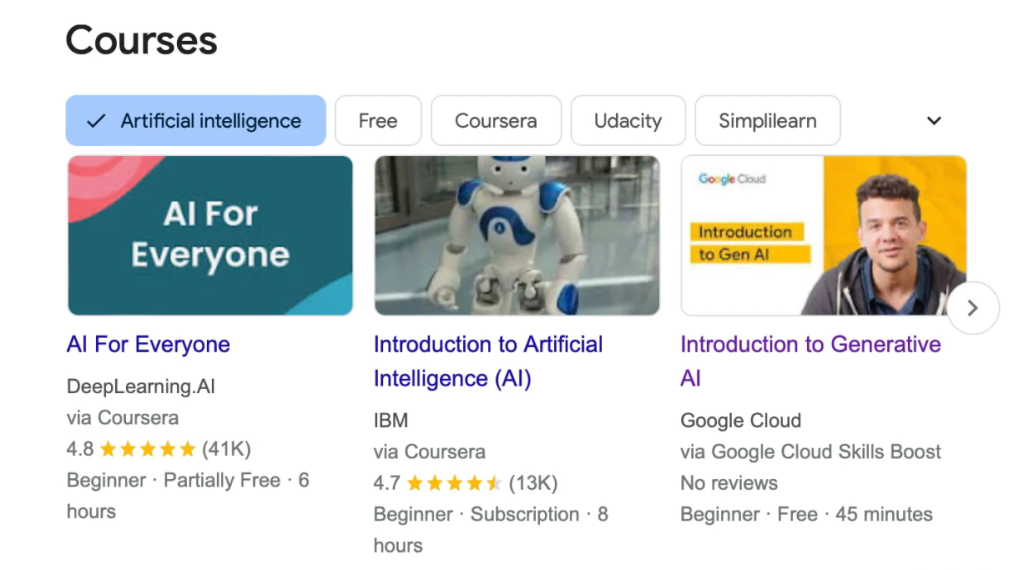Open Introduction to Generative AI link

[x=810, y=361]
